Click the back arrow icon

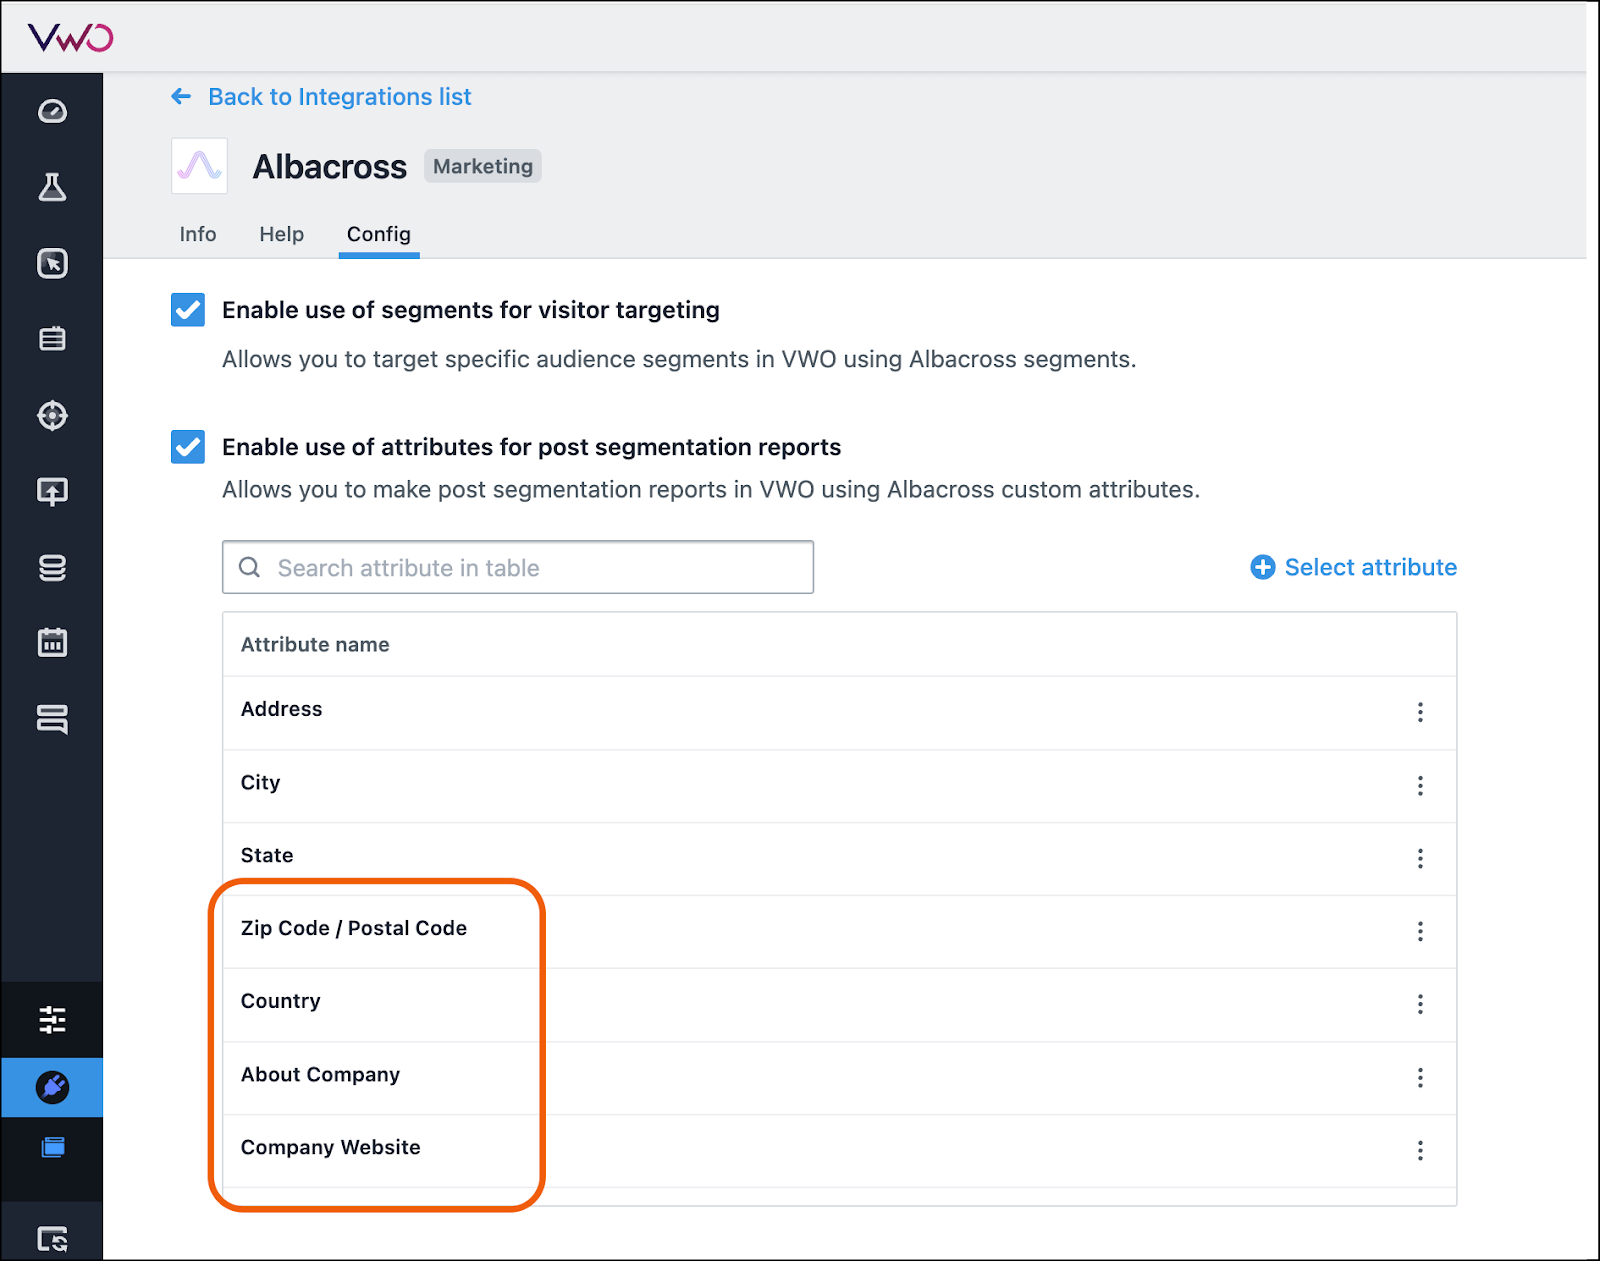pyautogui.click(x=181, y=96)
